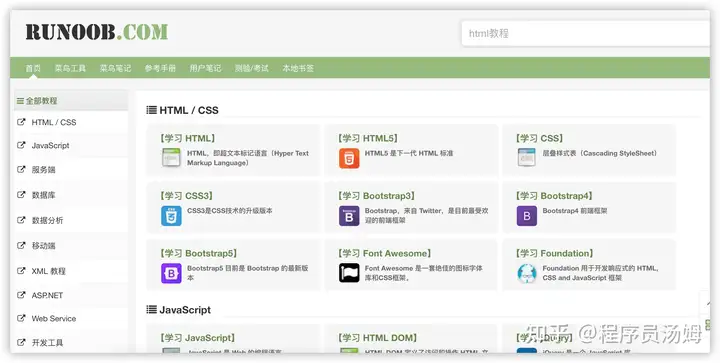This screenshot has width=720, height=363.
Task: Open the 【学习 Font Awesome】 tutorial link
Action: tap(384, 253)
